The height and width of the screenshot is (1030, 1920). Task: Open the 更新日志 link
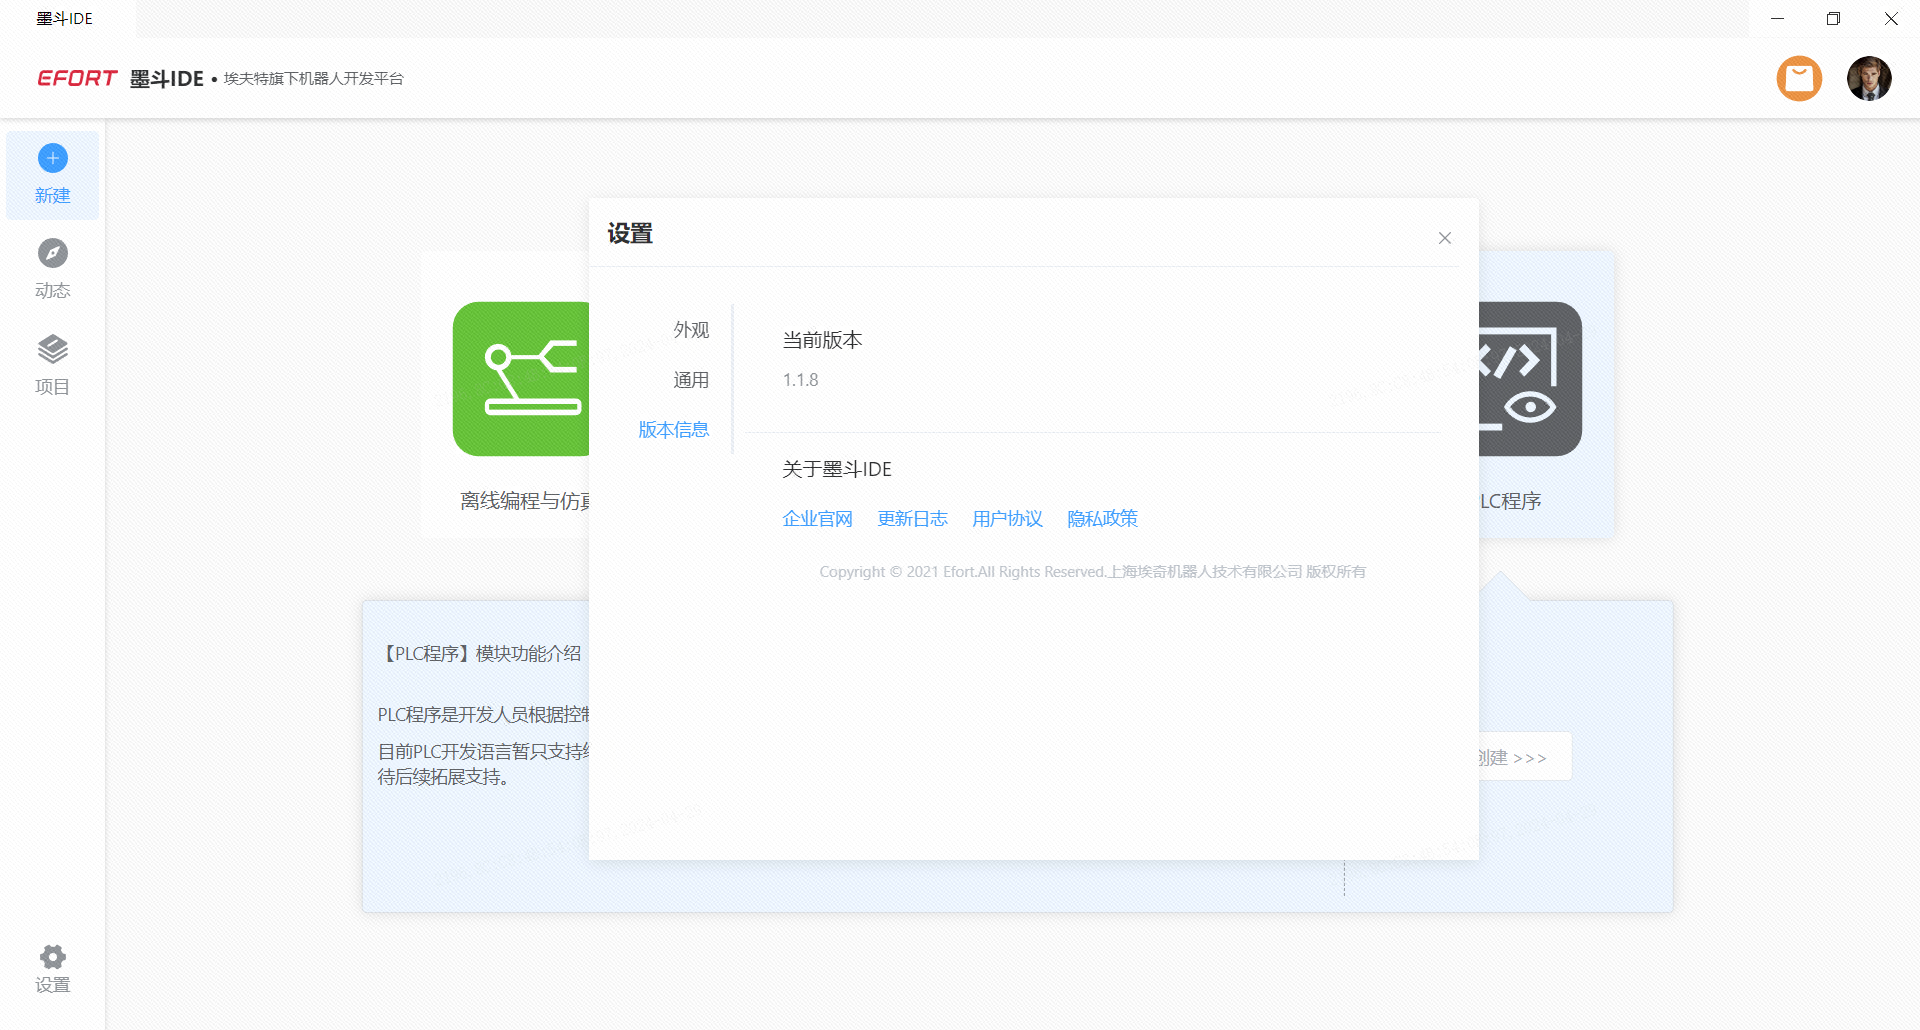click(x=912, y=519)
